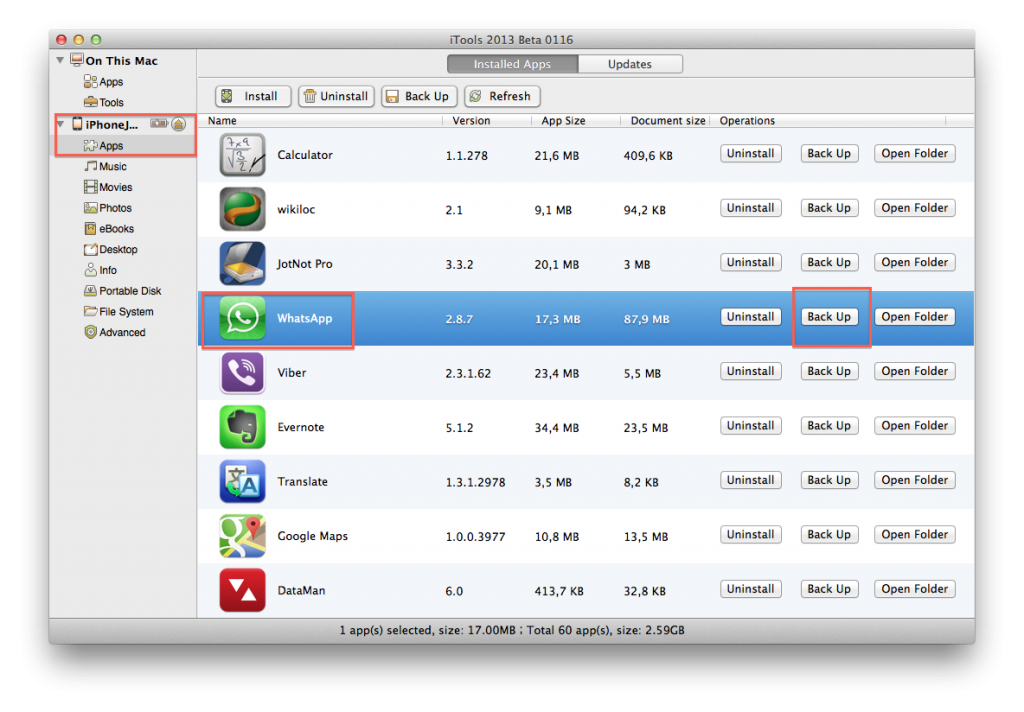Select the WhatsApp app icon
The image size is (1024, 712).
(242, 318)
